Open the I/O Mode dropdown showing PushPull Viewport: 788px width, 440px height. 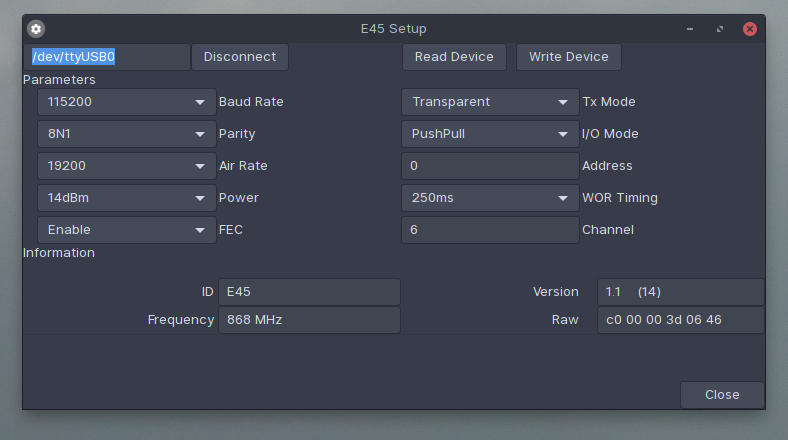490,134
